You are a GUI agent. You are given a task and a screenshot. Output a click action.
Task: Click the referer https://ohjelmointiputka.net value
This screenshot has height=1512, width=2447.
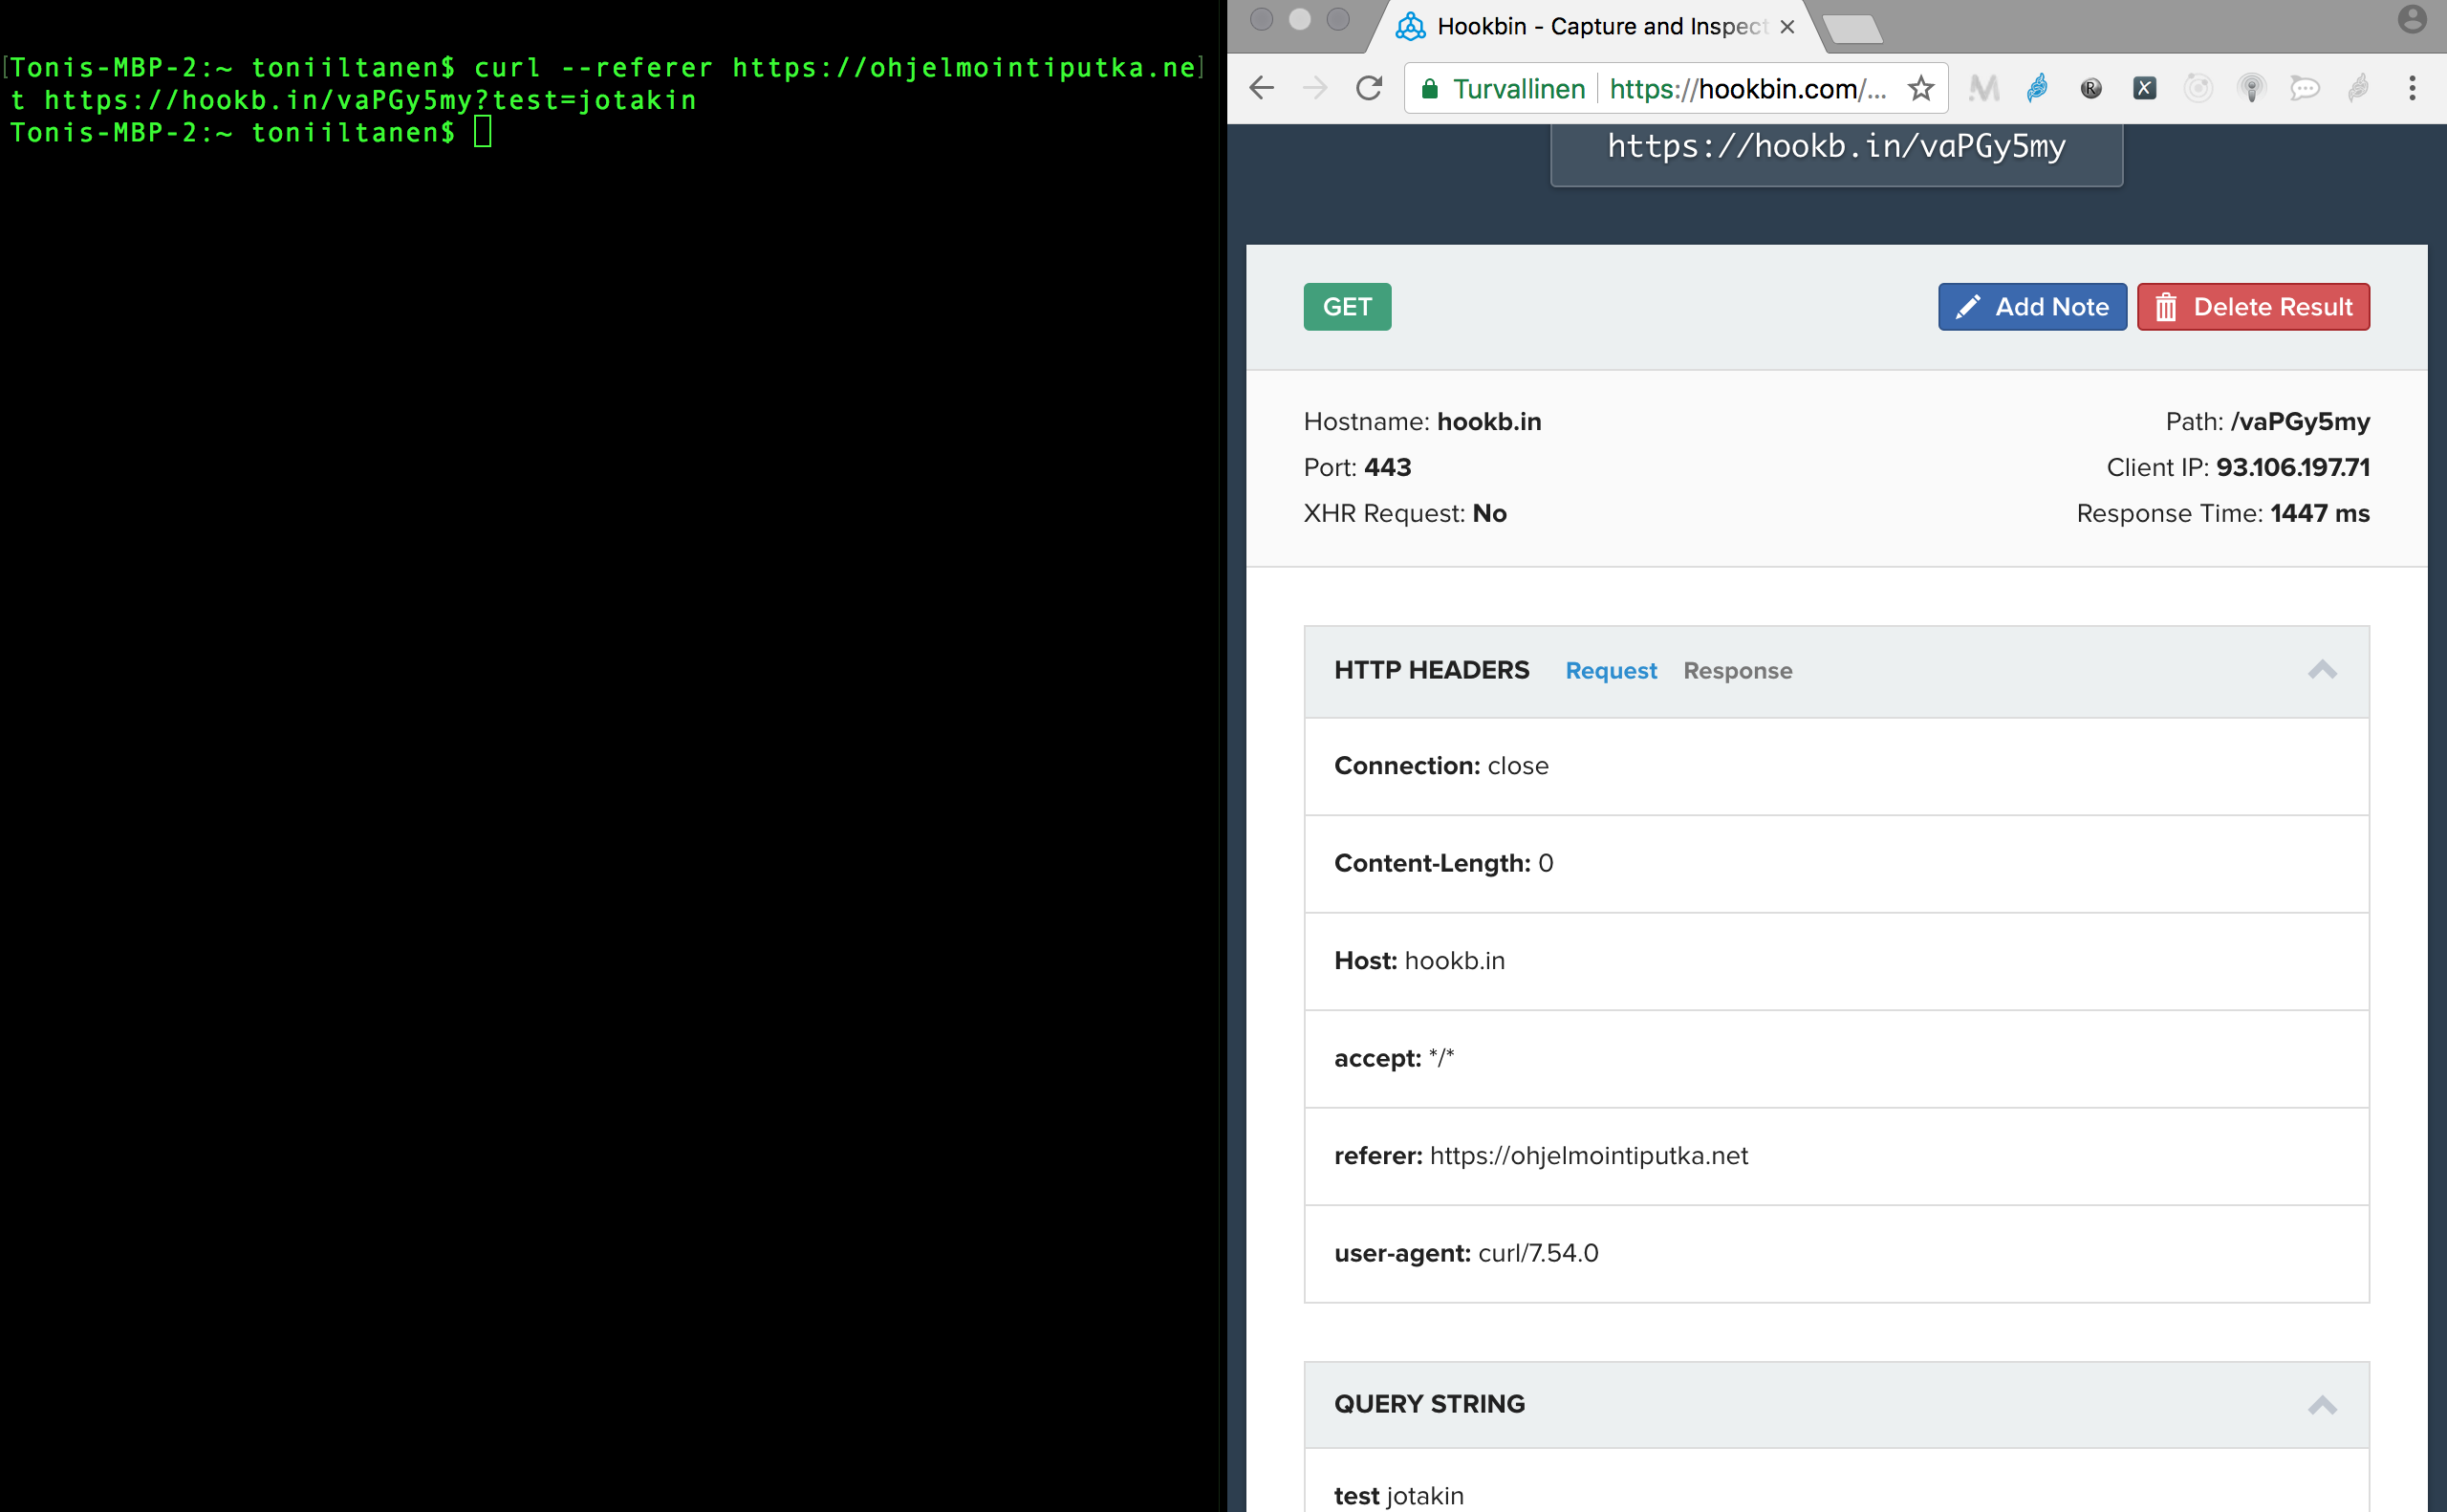point(1588,1156)
